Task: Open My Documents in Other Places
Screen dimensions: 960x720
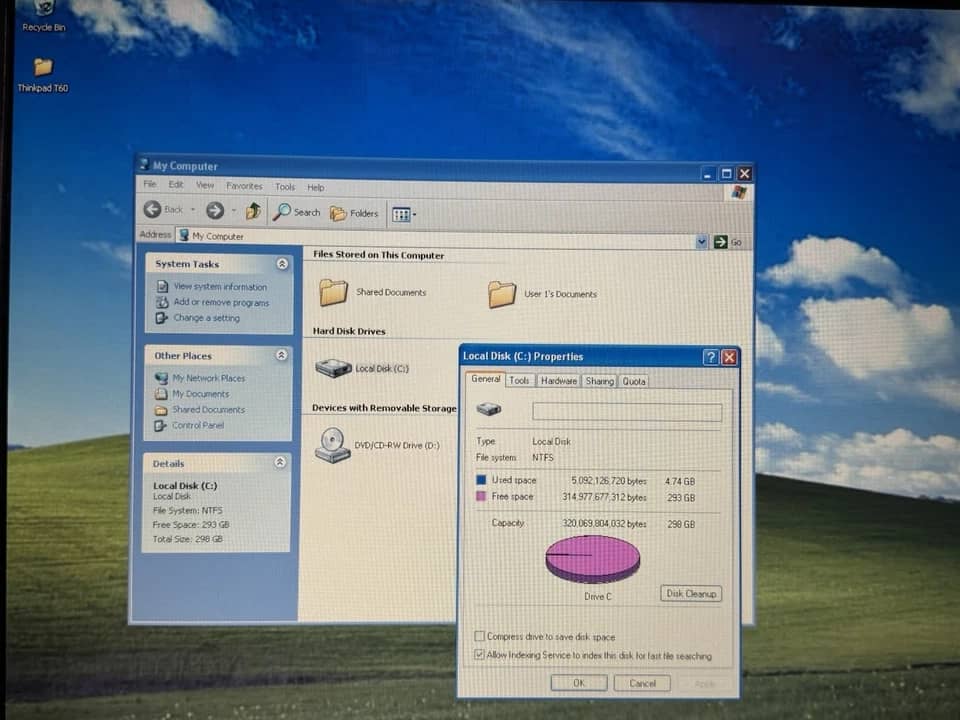Action: [201, 394]
